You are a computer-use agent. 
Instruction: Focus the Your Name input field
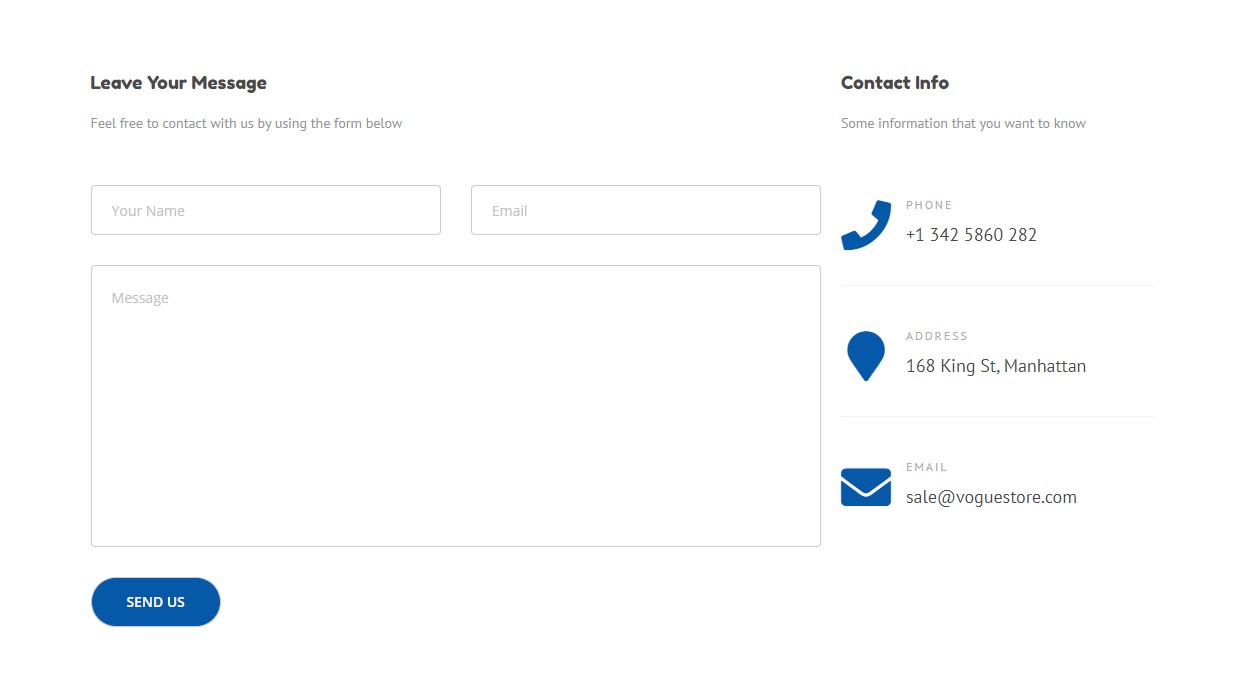pyautogui.click(x=266, y=210)
